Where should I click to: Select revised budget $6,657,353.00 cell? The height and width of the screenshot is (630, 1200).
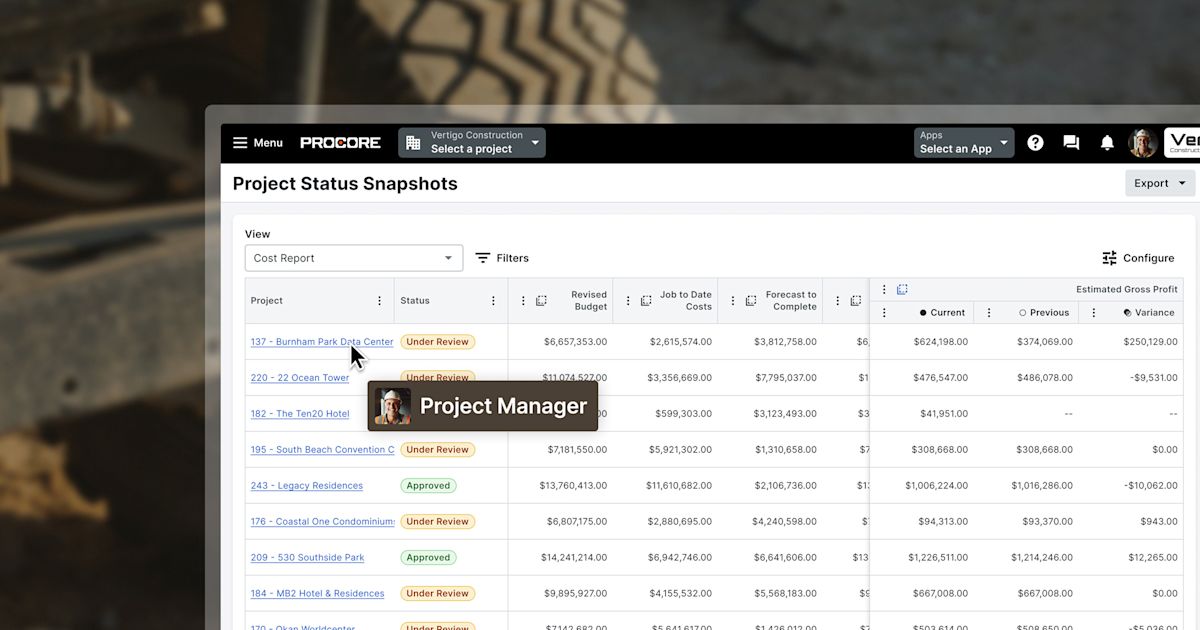coord(575,342)
